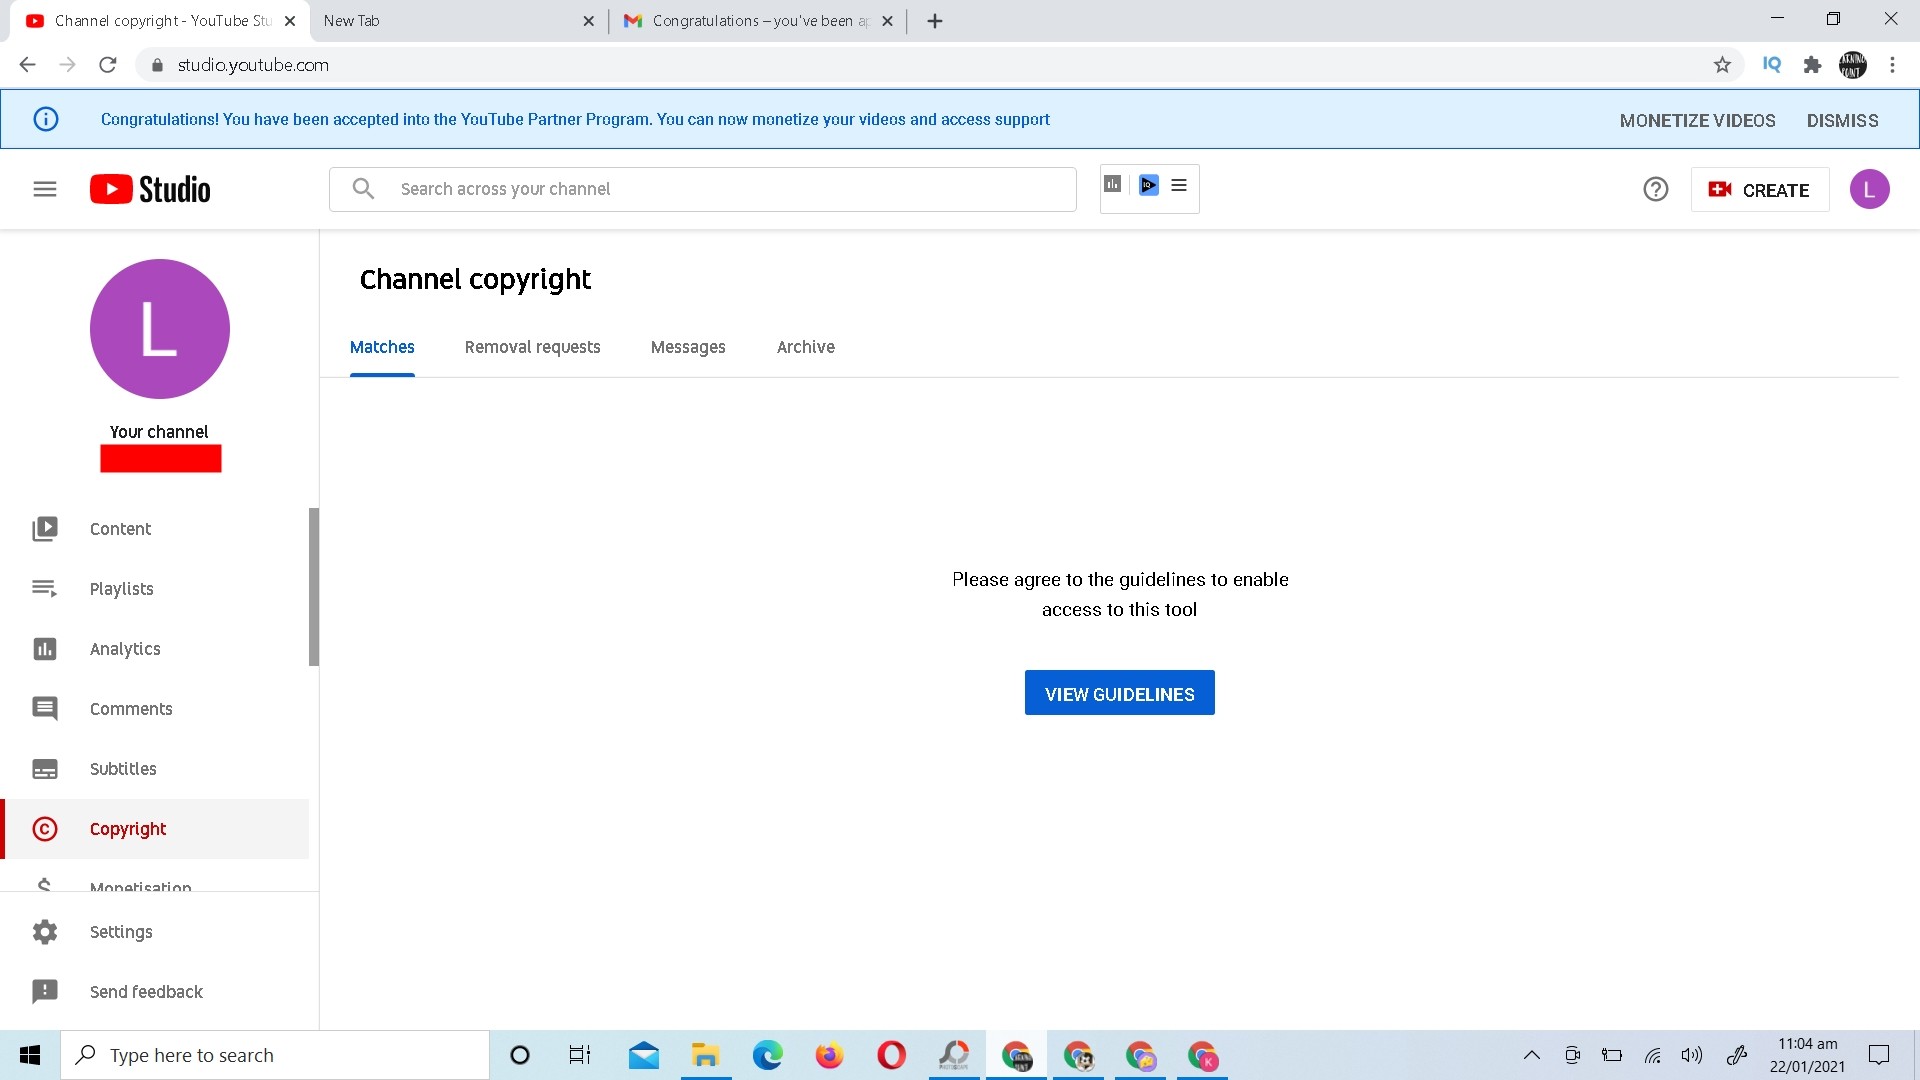The height and width of the screenshot is (1080, 1920).
Task: Select the Copyright sidebar item
Action: (155, 829)
